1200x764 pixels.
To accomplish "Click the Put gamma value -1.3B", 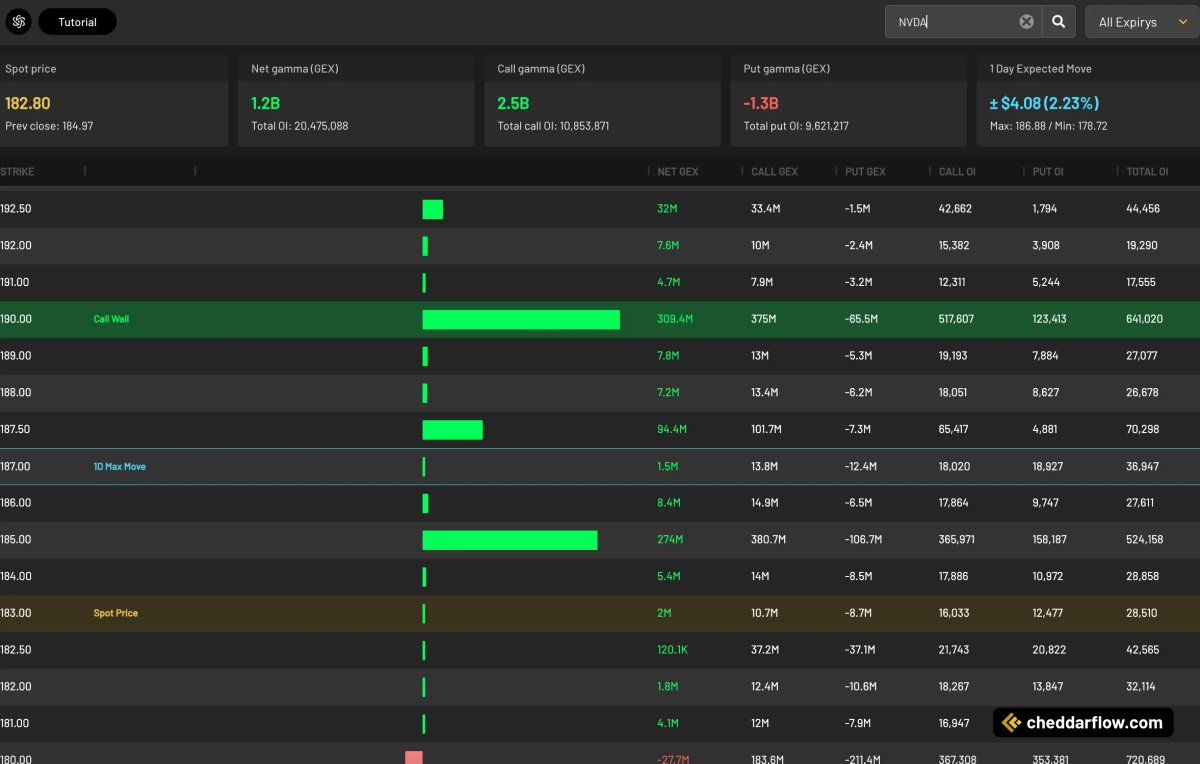I will [x=761, y=103].
